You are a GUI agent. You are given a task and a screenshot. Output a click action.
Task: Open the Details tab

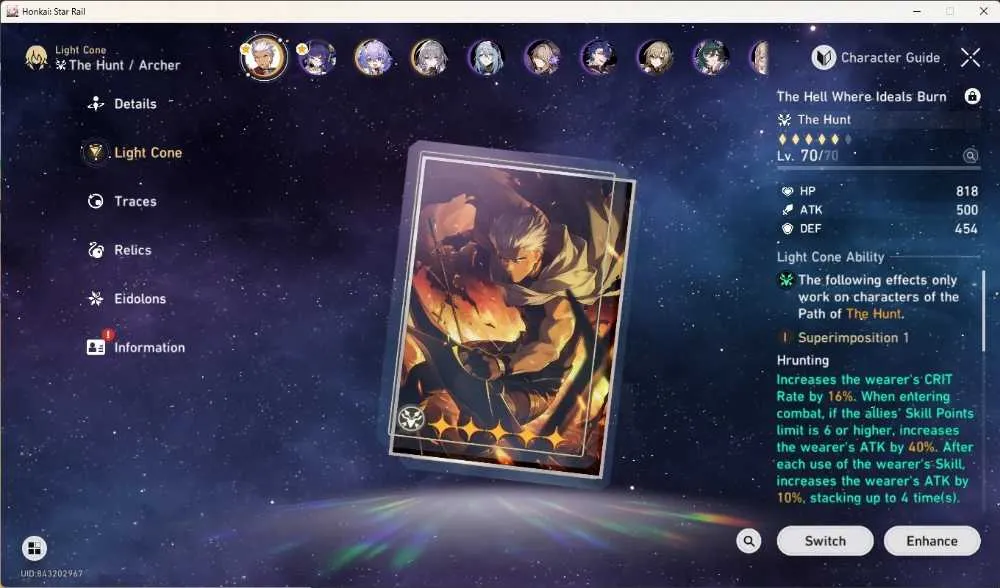[x=122, y=103]
